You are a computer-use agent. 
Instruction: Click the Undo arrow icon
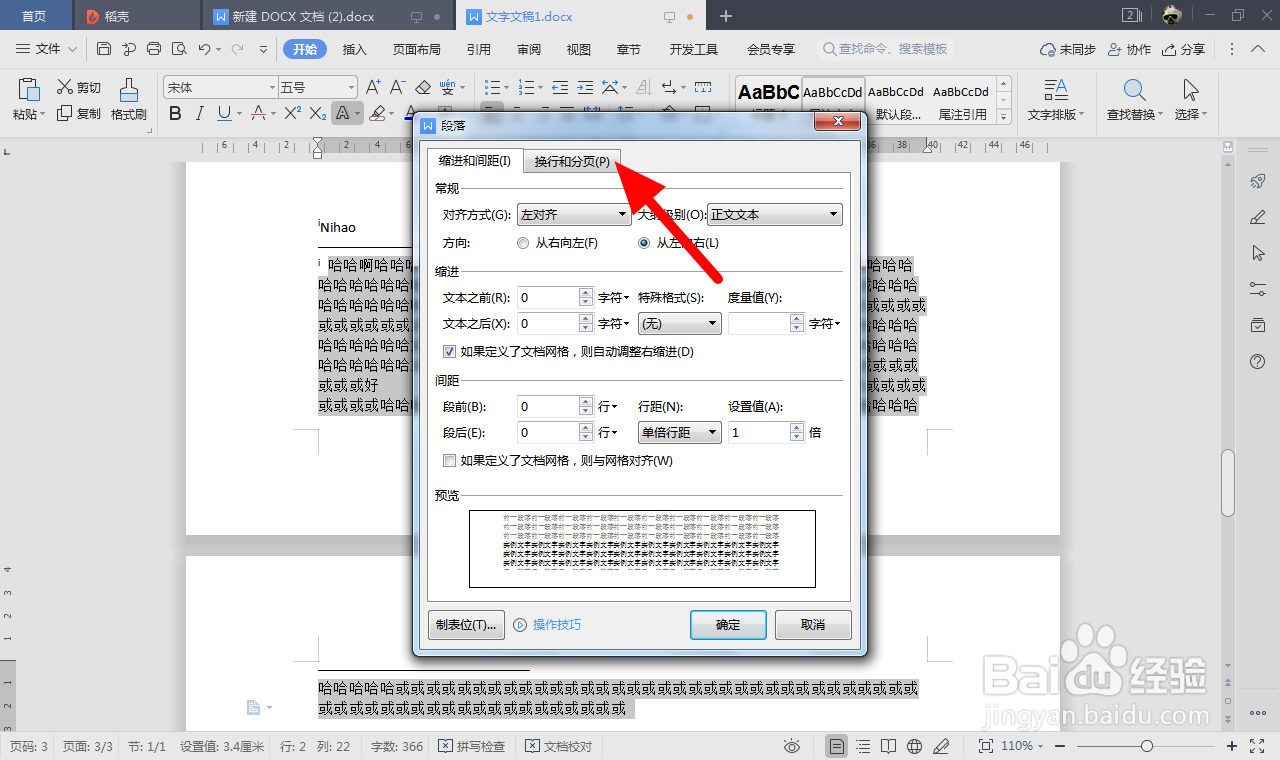point(204,49)
